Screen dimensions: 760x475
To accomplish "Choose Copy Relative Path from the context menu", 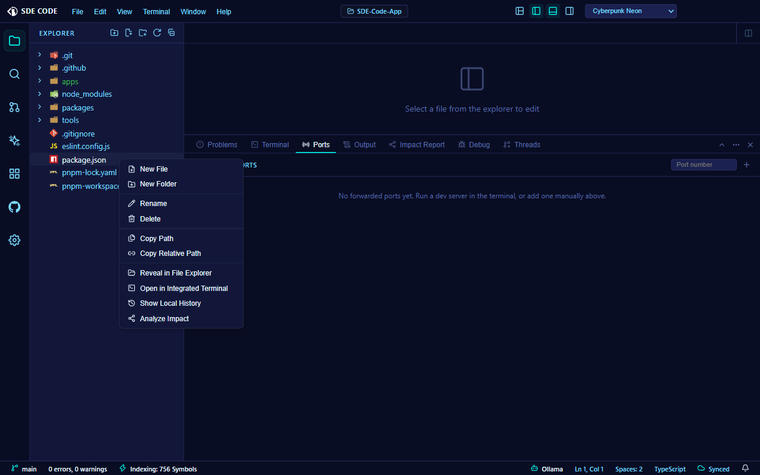I will [181, 253].
